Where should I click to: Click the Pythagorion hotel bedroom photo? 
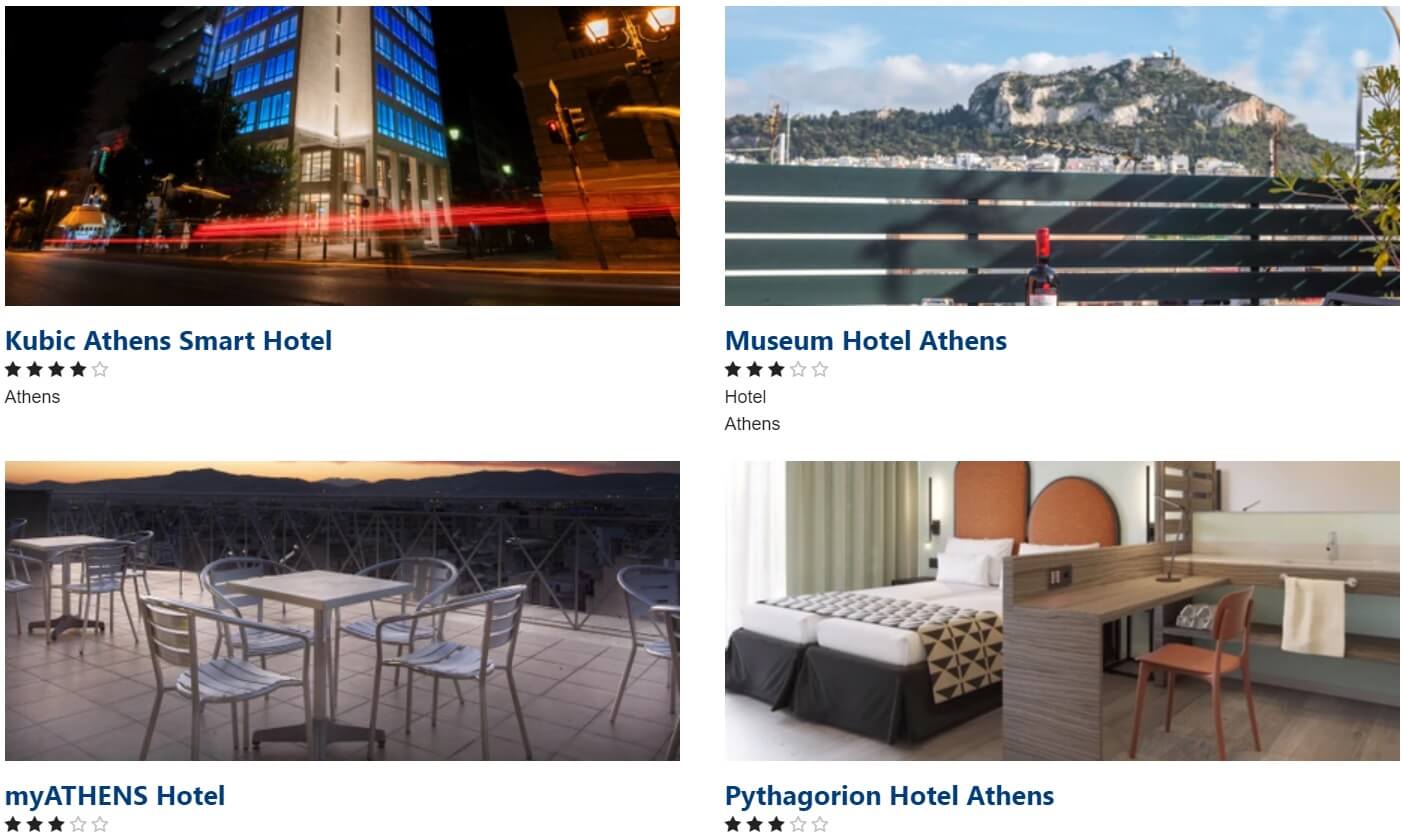point(1062,611)
